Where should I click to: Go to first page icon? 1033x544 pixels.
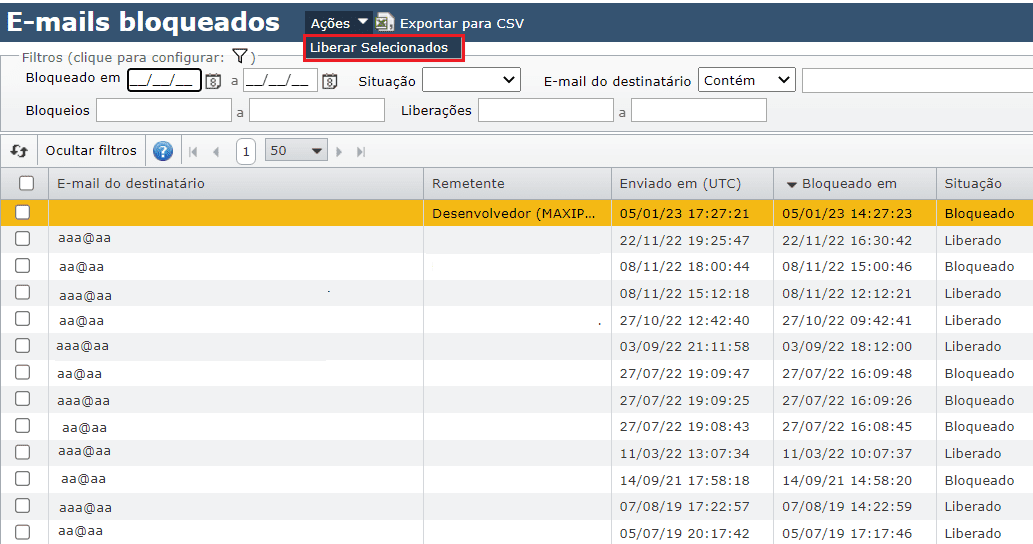click(x=193, y=151)
